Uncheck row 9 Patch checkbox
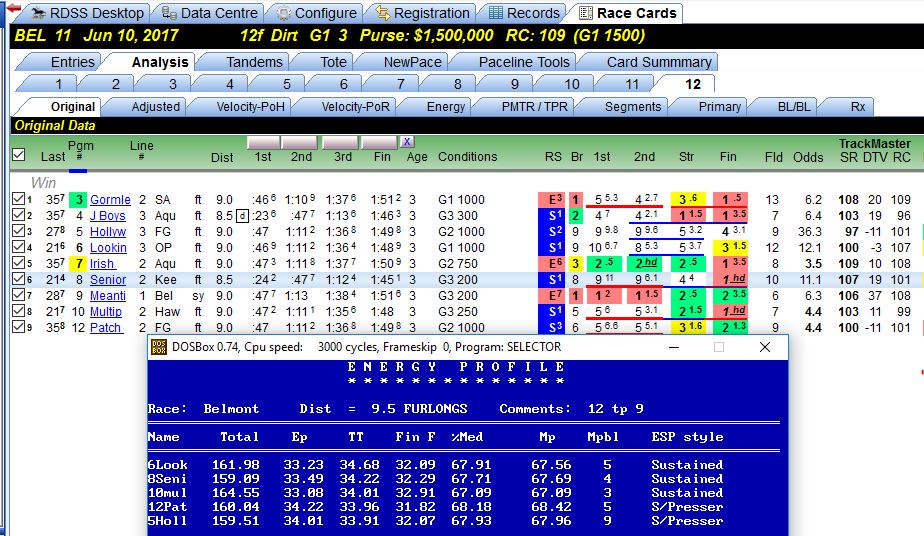Image resolution: width=924 pixels, height=536 pixels. coord(18,326)
